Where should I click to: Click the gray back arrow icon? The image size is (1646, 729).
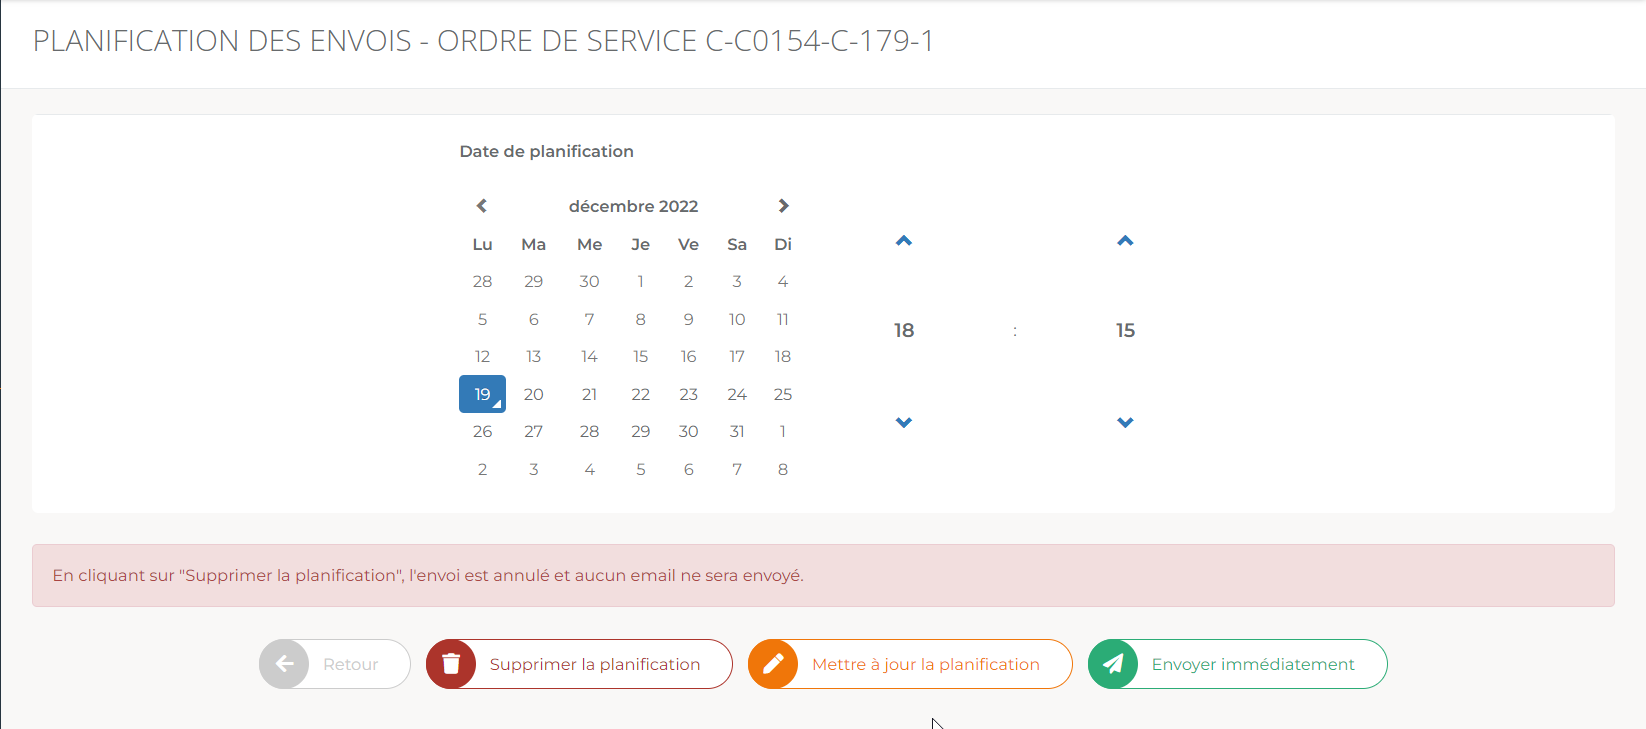[x=284, y=664]
